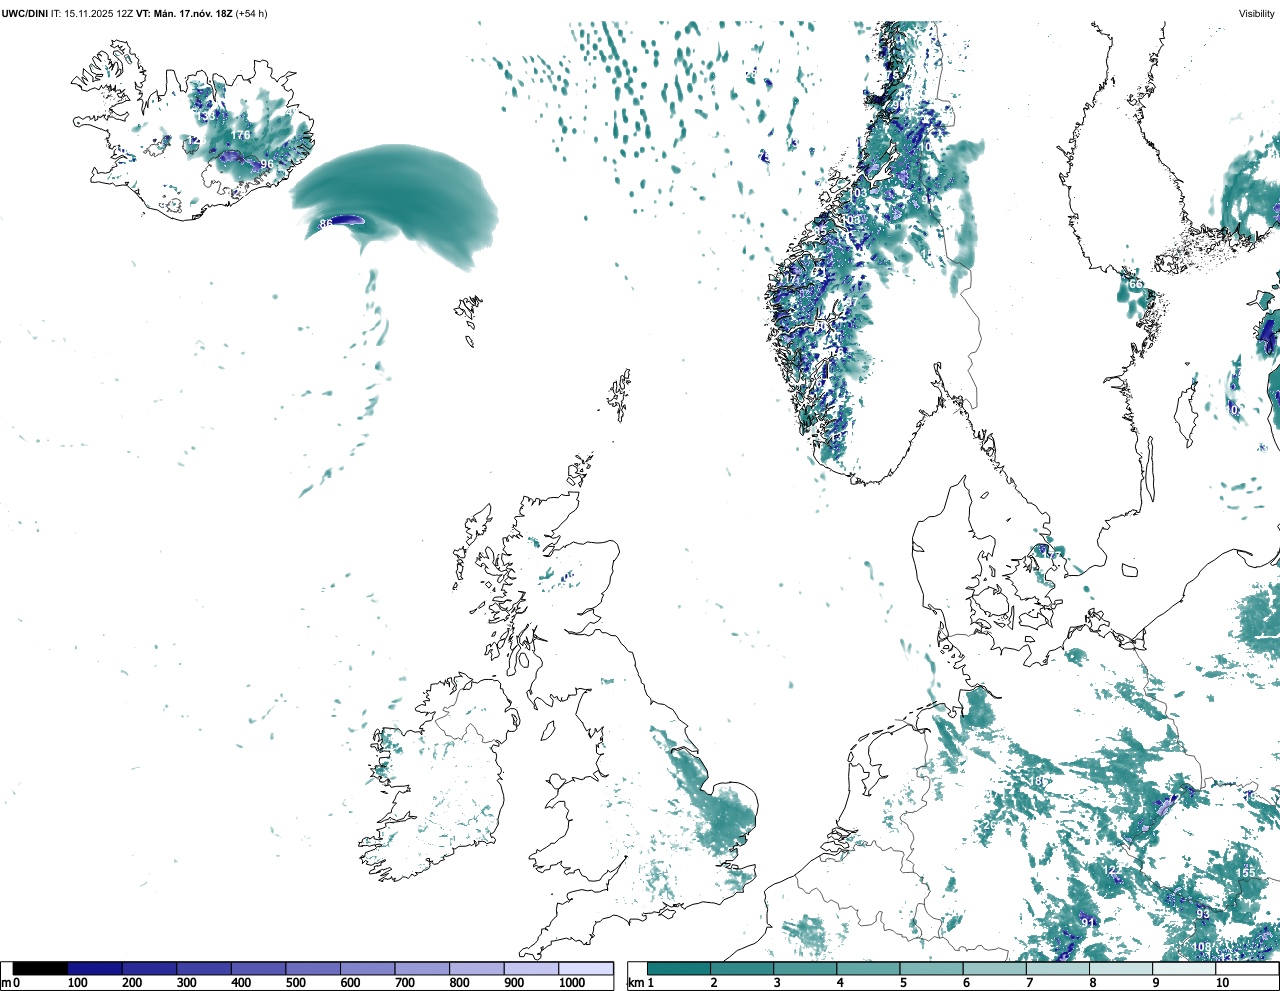Viewport: 1280px width, 991px height.
Task: Select the '1000' tick on the metre legend
Action: 572,983
